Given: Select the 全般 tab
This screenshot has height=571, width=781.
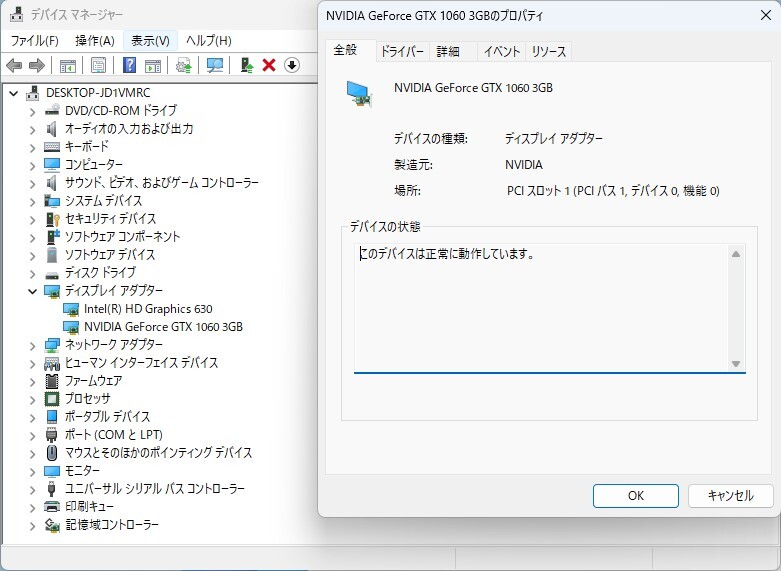Looking at the screenshot, I should (346, 50).
